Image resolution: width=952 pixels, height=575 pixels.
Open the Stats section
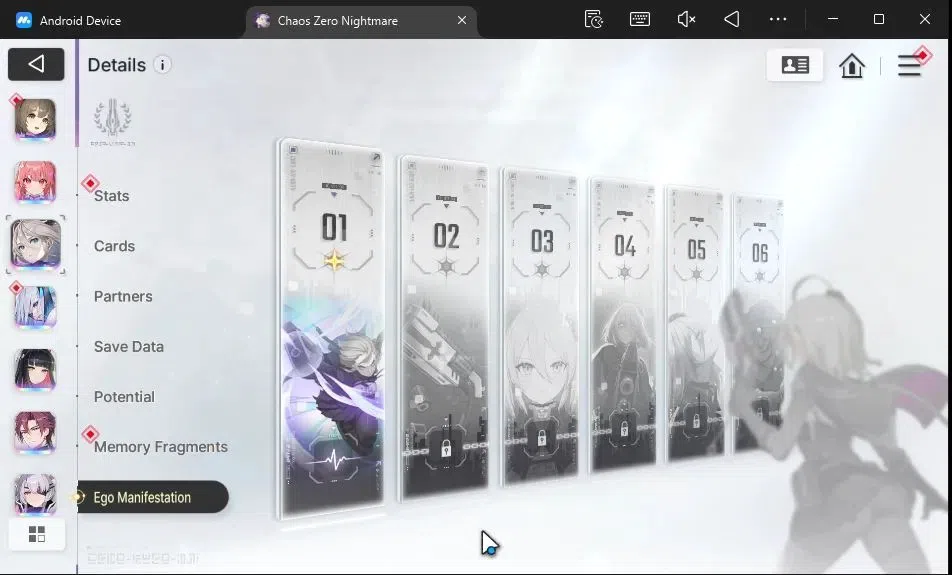[112, 196]
